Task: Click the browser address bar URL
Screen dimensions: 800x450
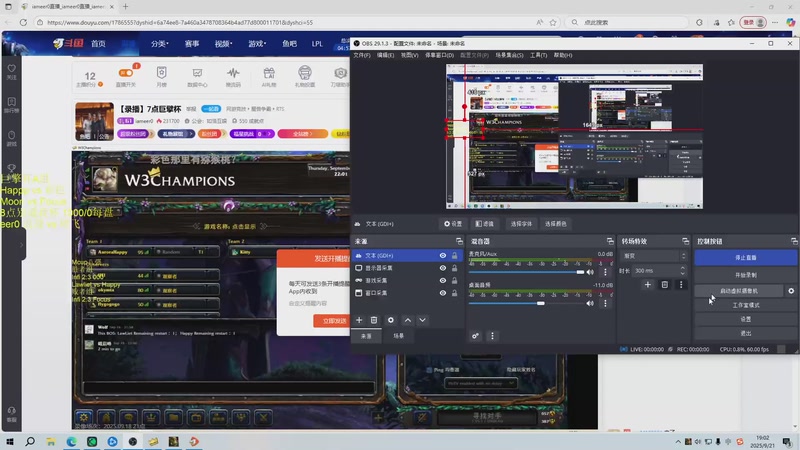Action: click(180, 22)
